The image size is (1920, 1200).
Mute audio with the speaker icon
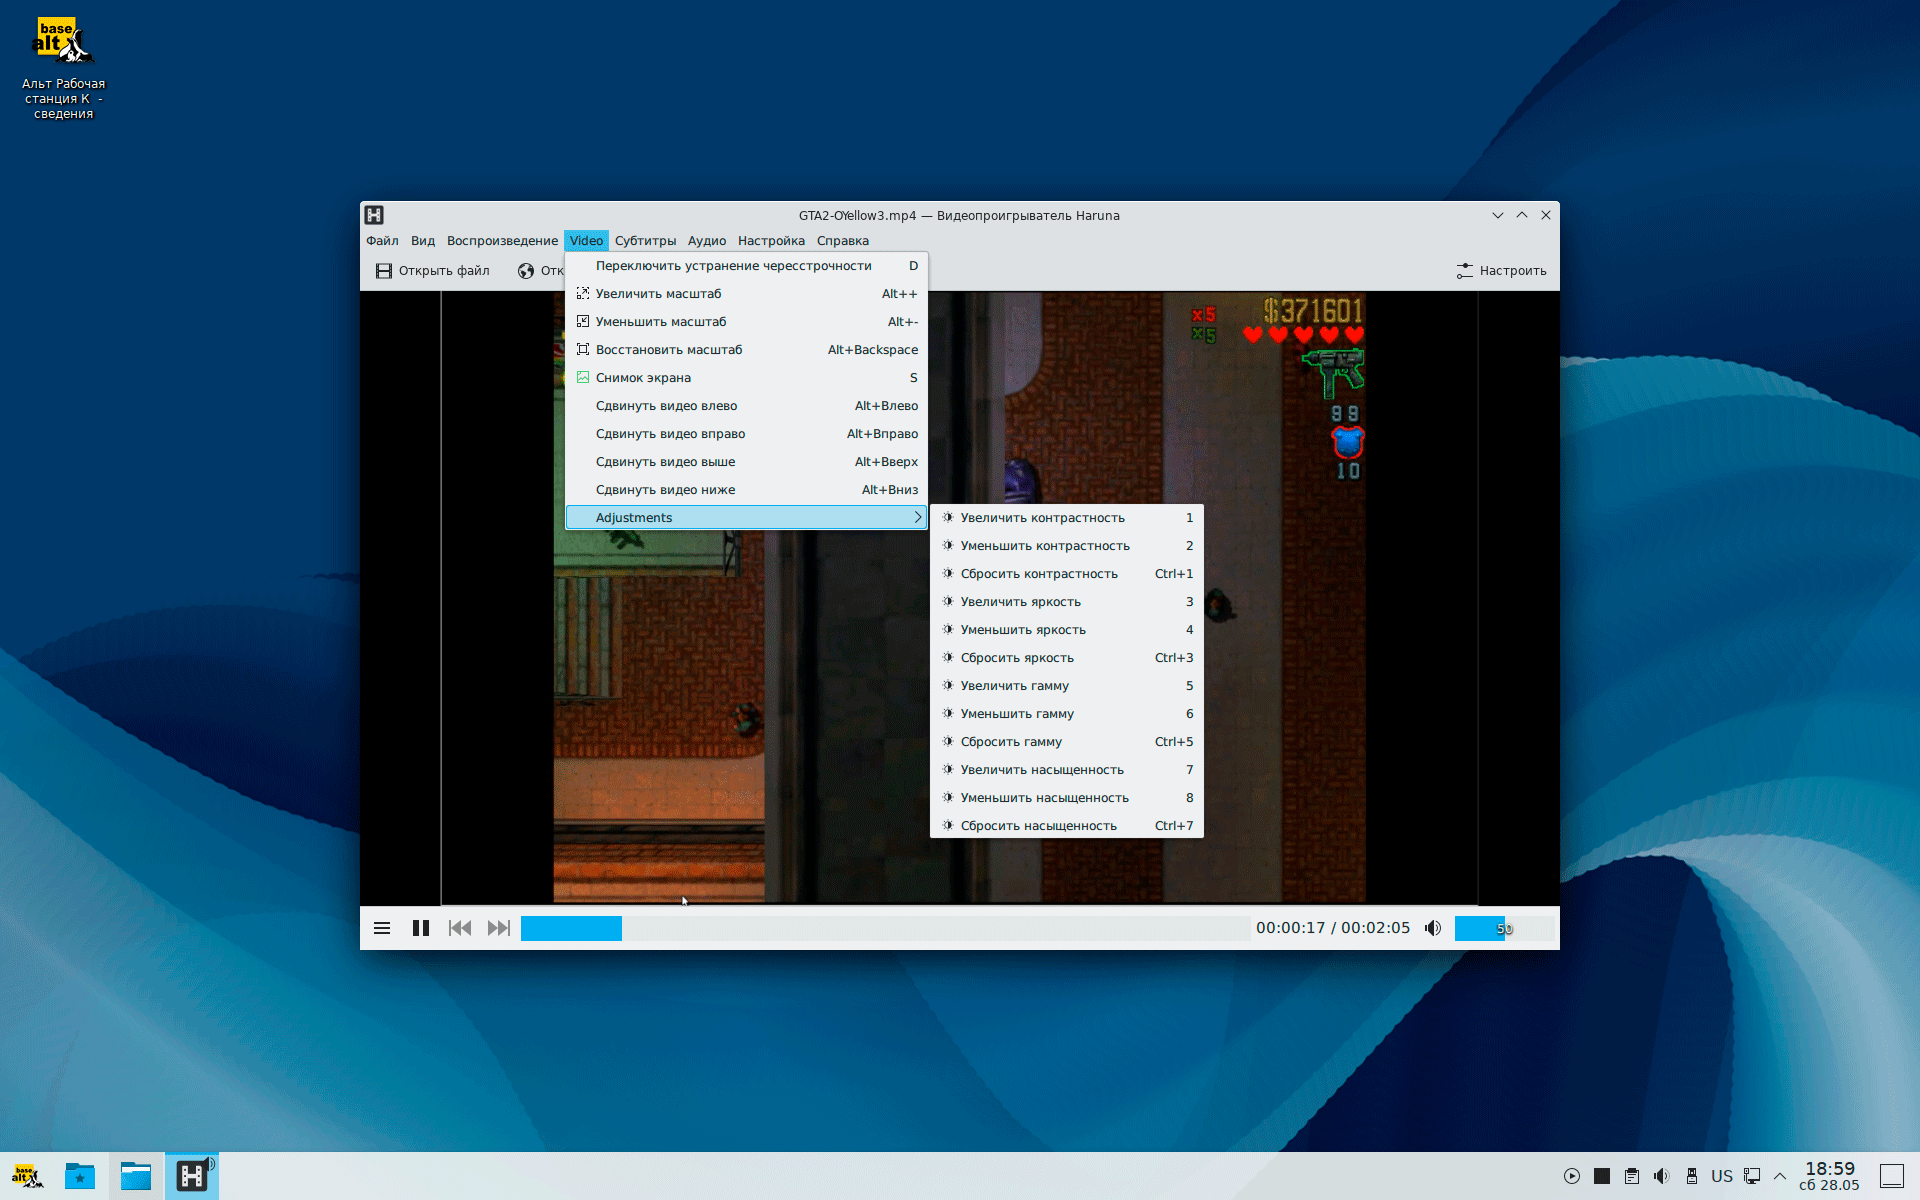tap(1433, 928)
